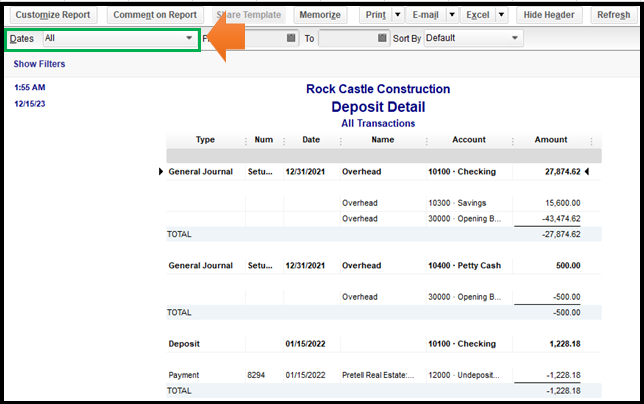
Task: Click the Date column header
Action: [x=311, y=140]
